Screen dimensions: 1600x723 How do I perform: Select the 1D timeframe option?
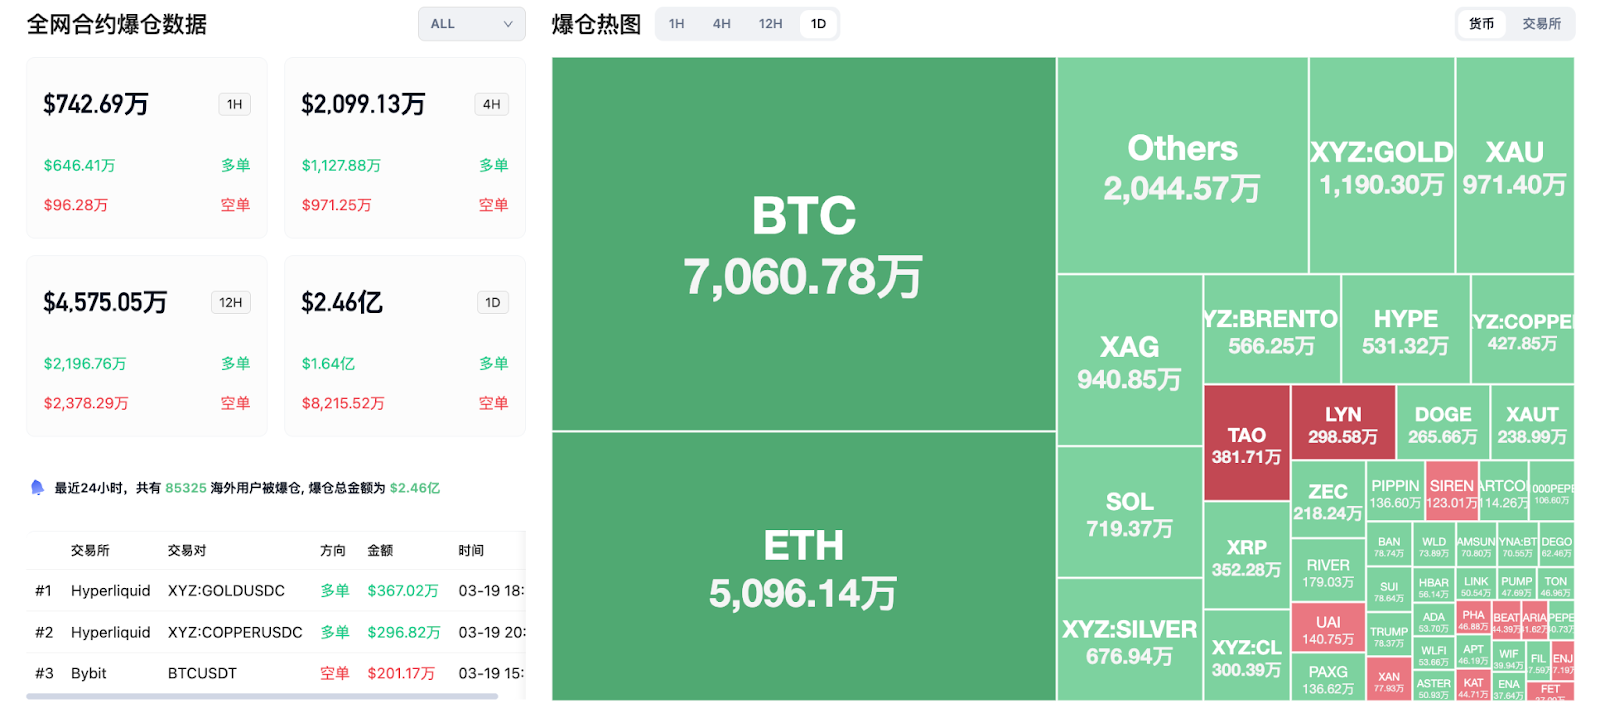(818, 23)
